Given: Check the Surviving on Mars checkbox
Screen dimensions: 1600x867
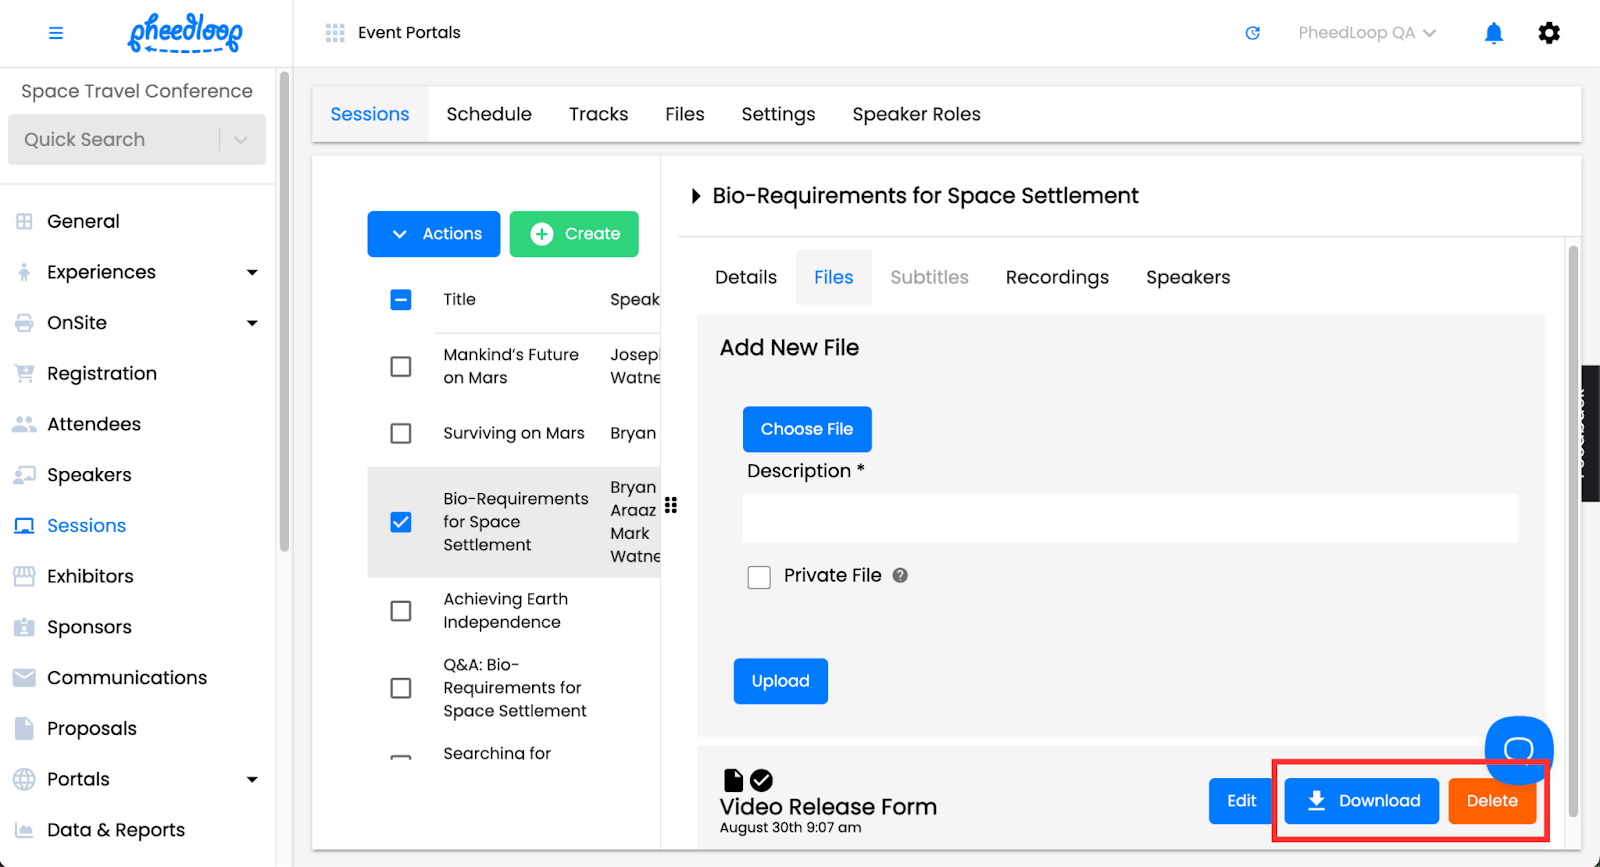Looking at the screenshot, I should [401, 433].
